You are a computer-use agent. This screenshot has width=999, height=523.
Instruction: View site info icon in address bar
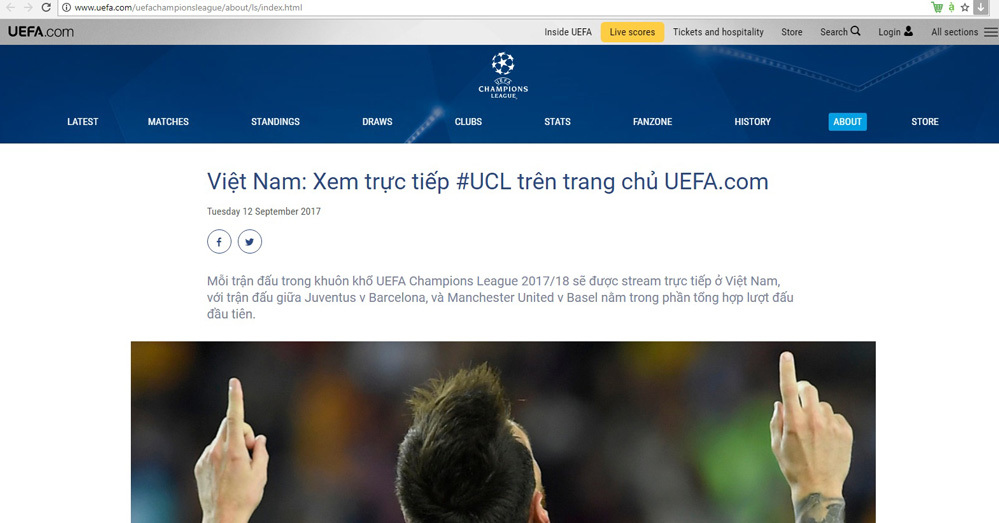[x=66, y=8]
